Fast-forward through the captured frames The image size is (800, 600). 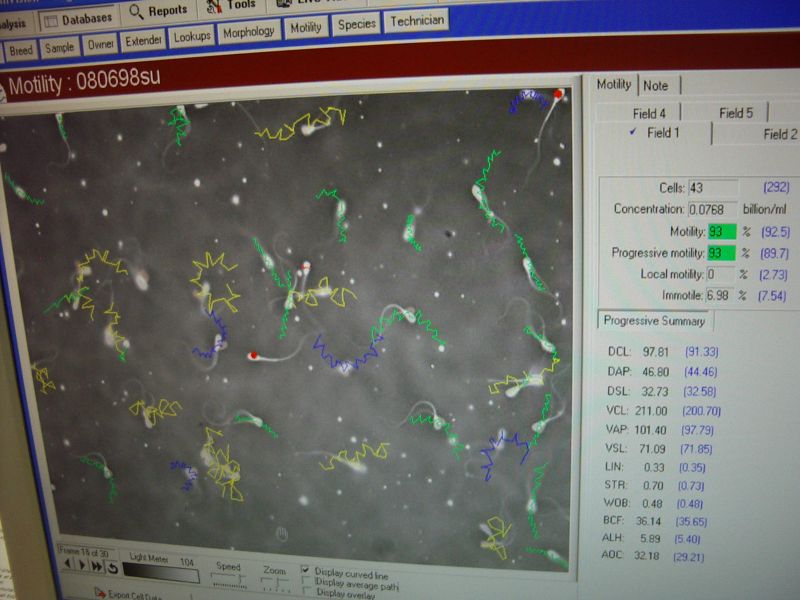coord(96,566)
